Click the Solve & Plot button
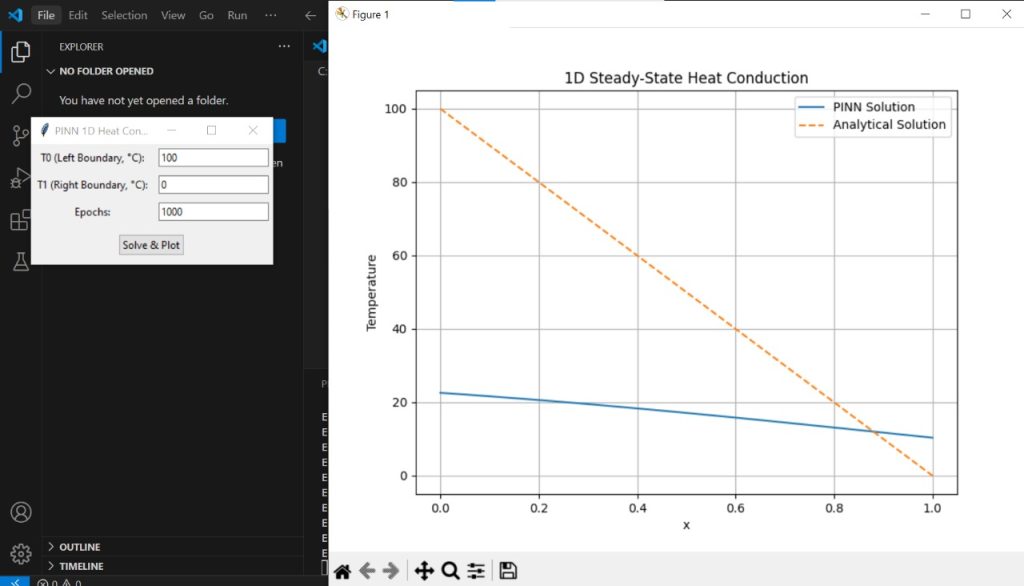This screenshot has width=1024, height=586. [x=151, y=245]
